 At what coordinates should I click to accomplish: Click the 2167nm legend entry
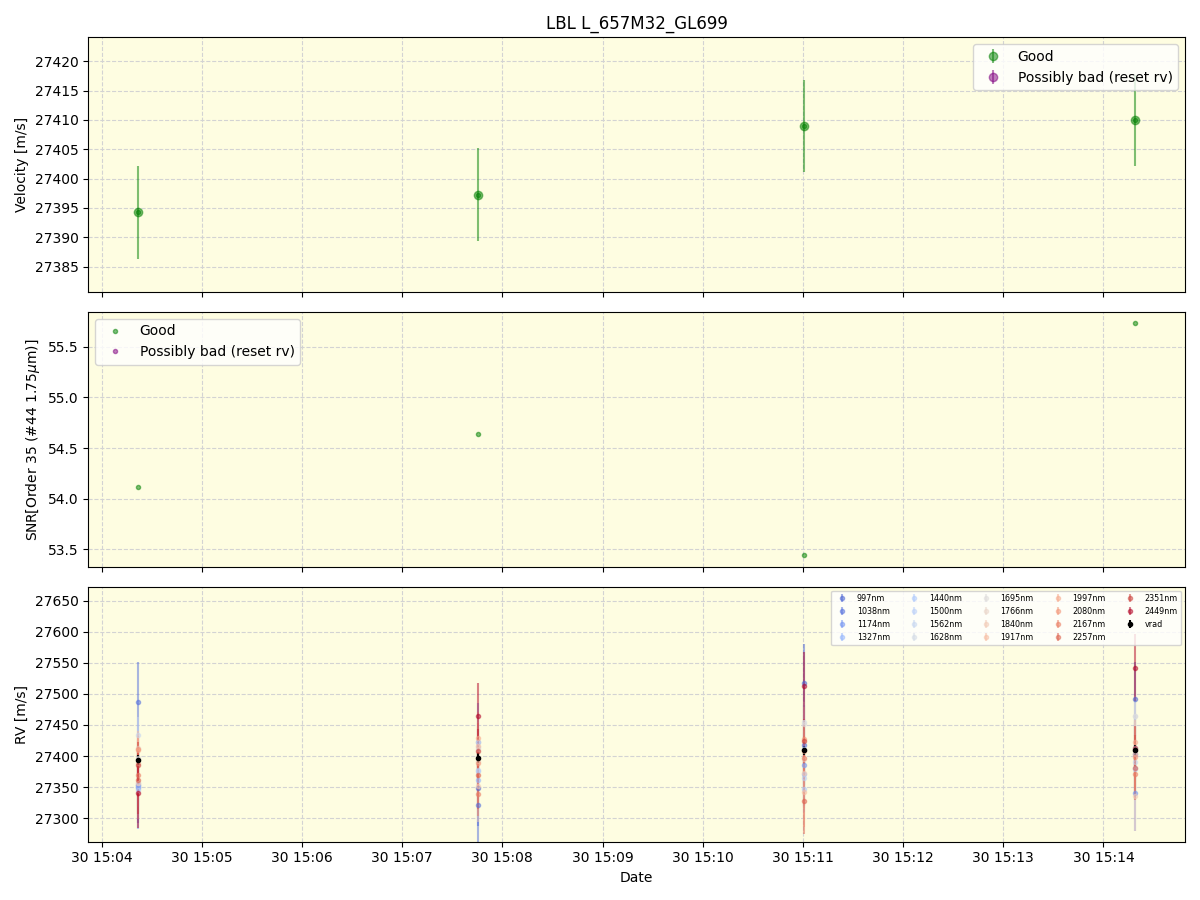(1080, 624)
